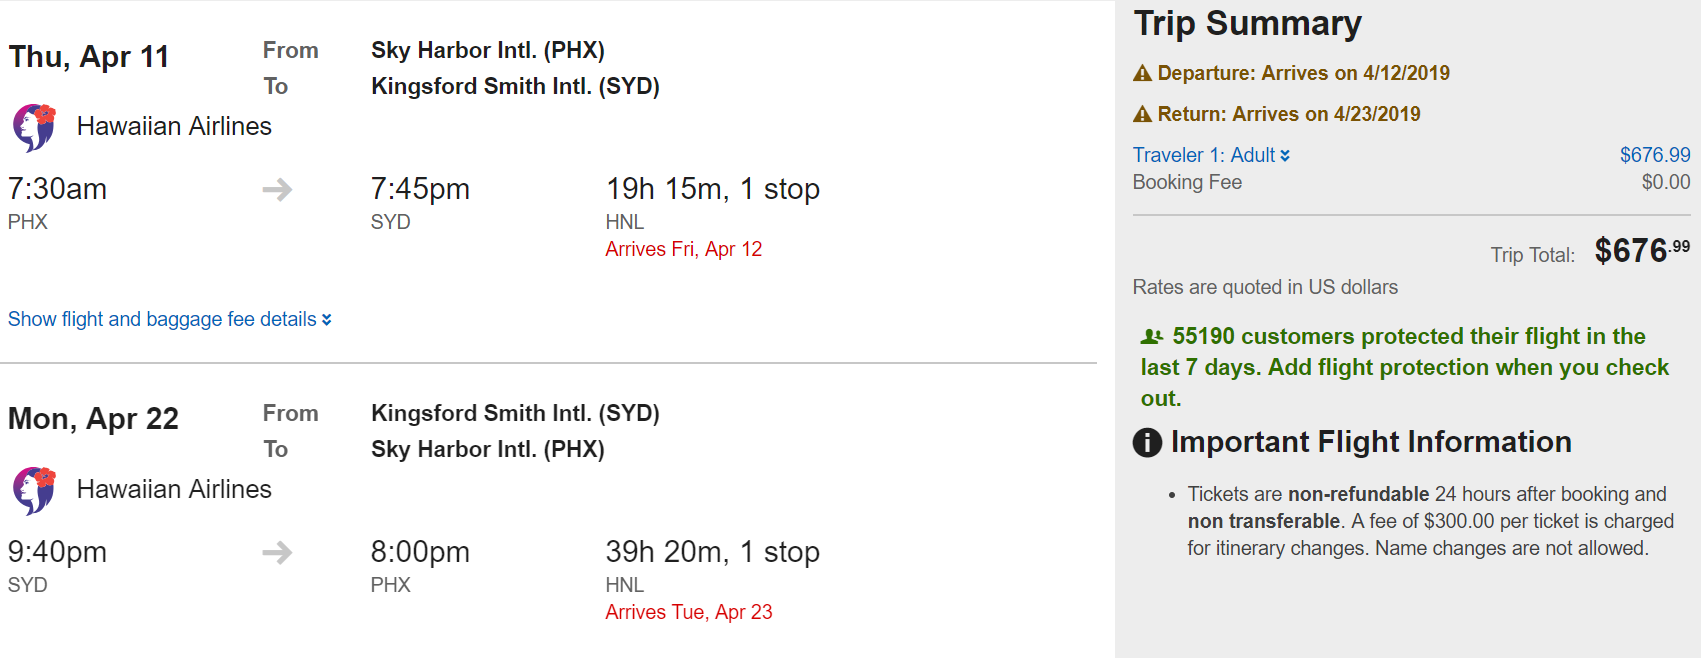1701x658 pixels.
Task: Click the Hawaiian Airlines logo for Apr 22 flight
Action: pos(34,490)
